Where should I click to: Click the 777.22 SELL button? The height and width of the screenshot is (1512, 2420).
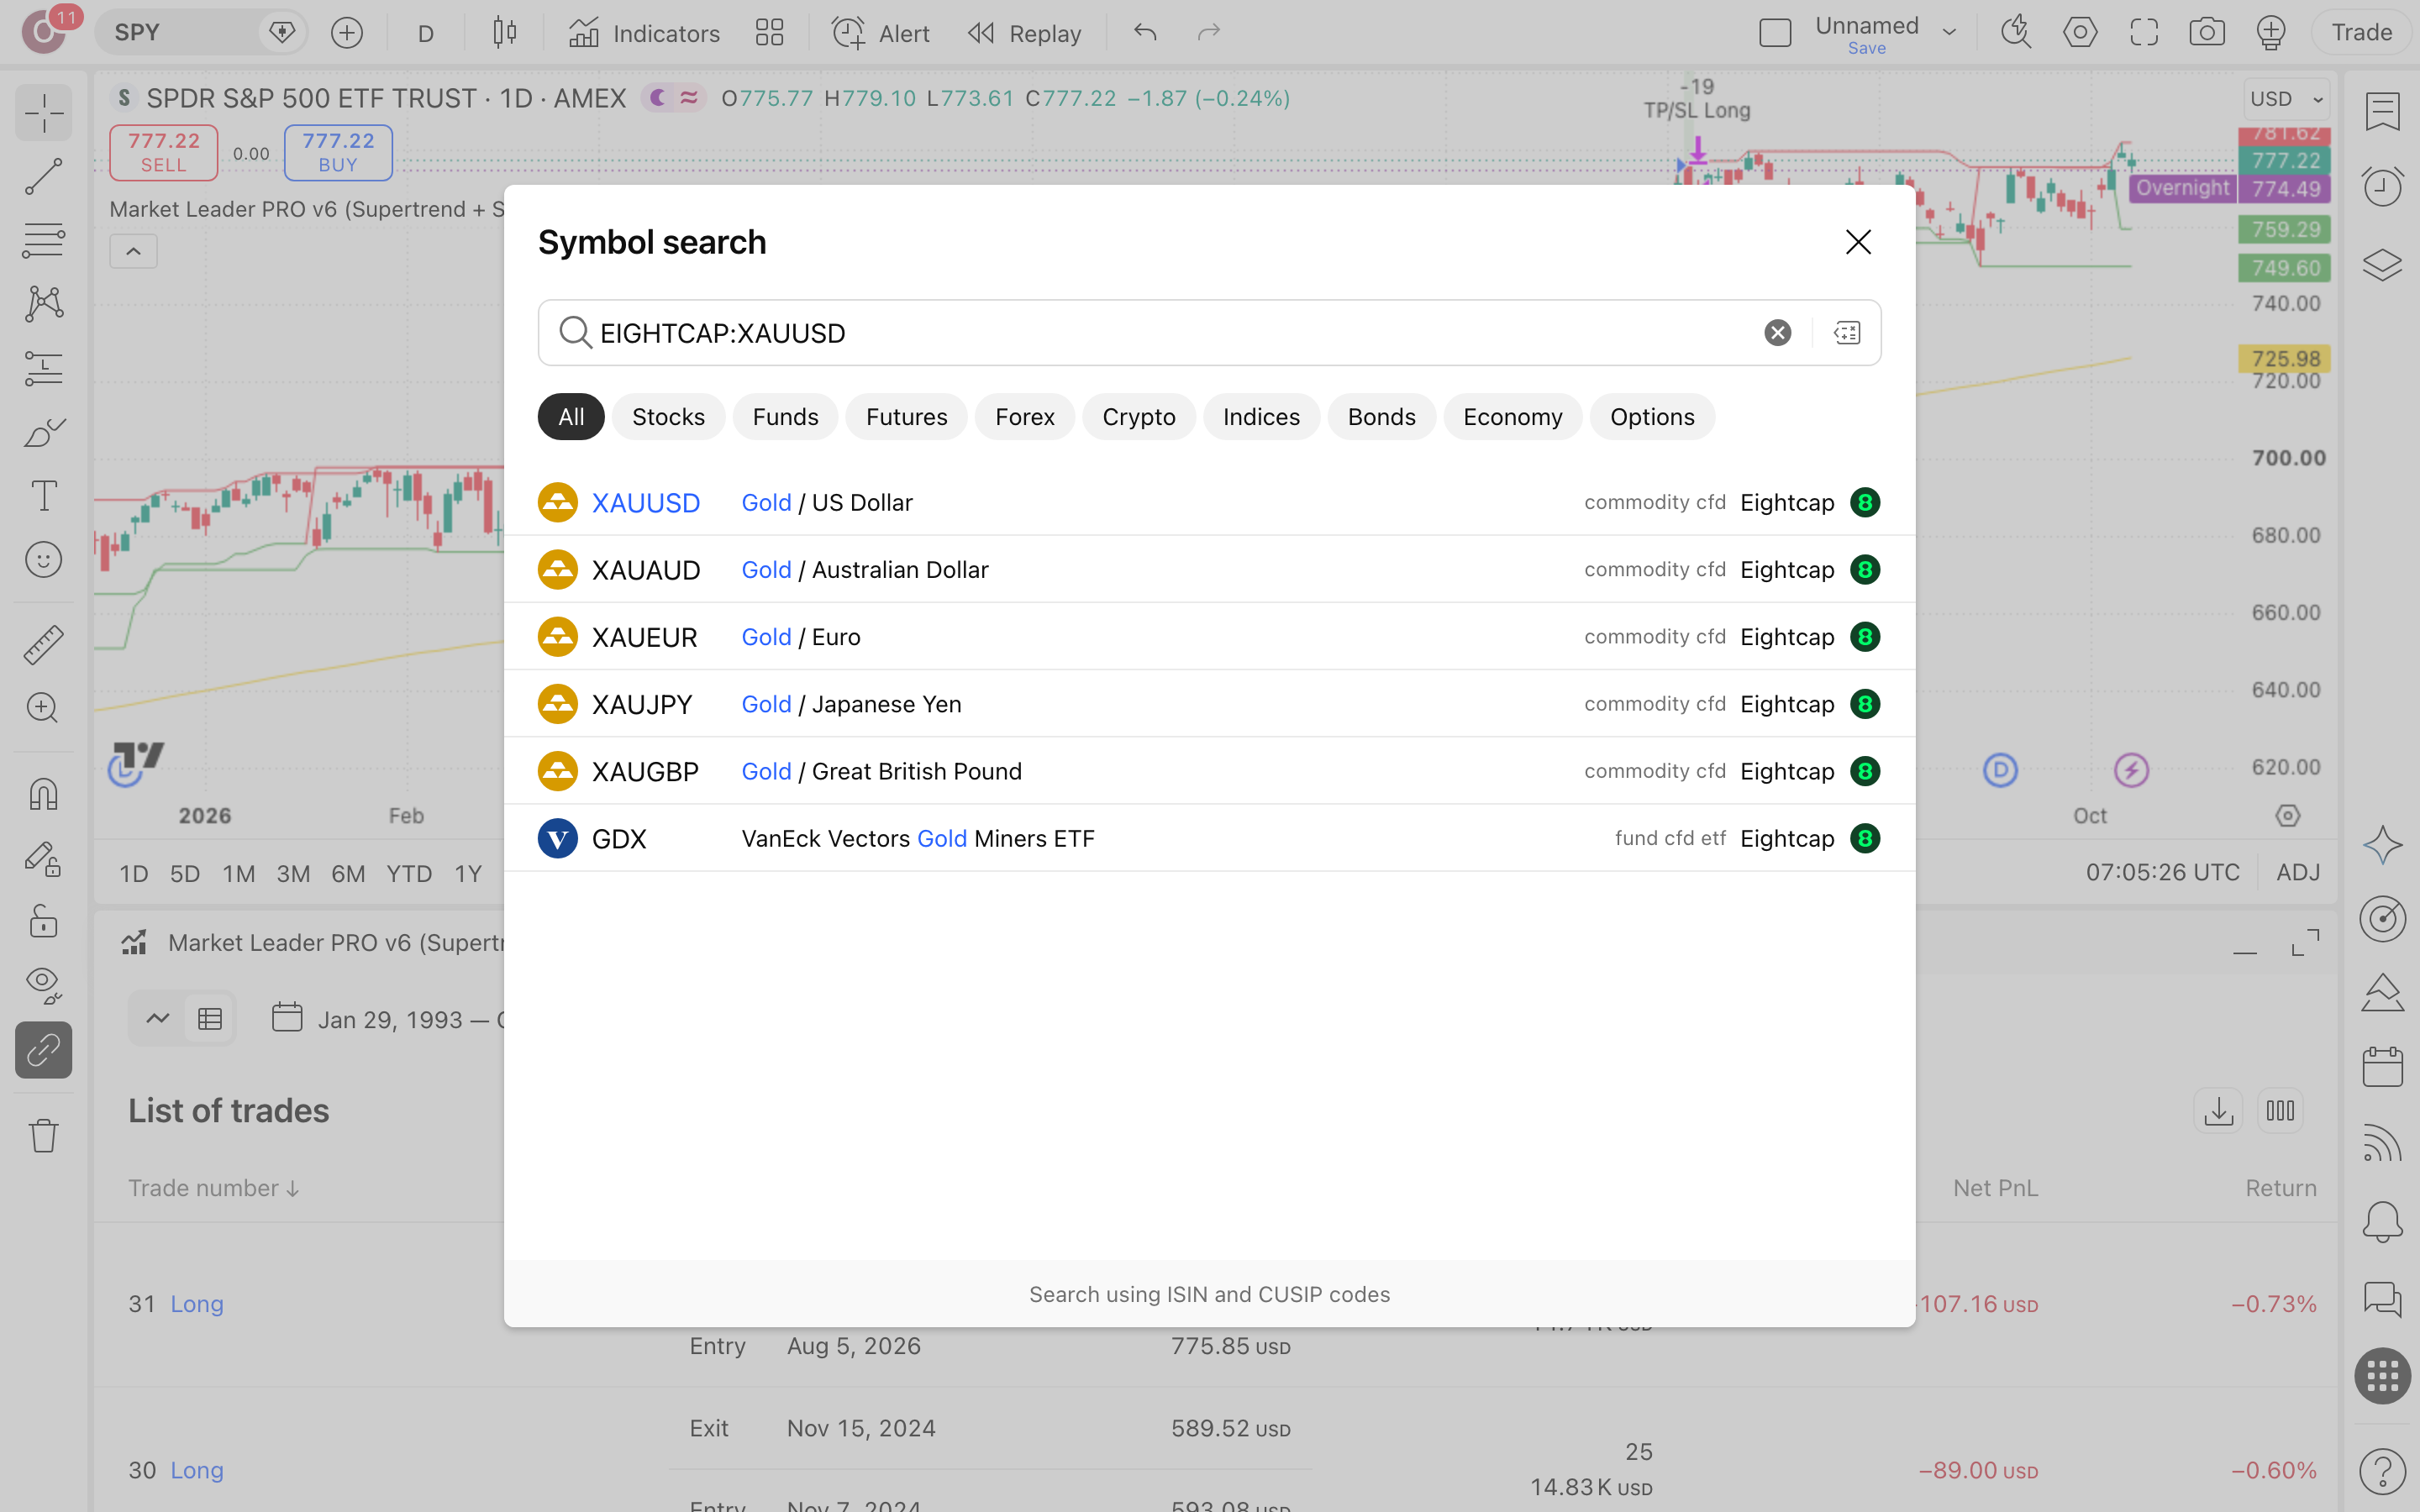[x=164, y=153]
